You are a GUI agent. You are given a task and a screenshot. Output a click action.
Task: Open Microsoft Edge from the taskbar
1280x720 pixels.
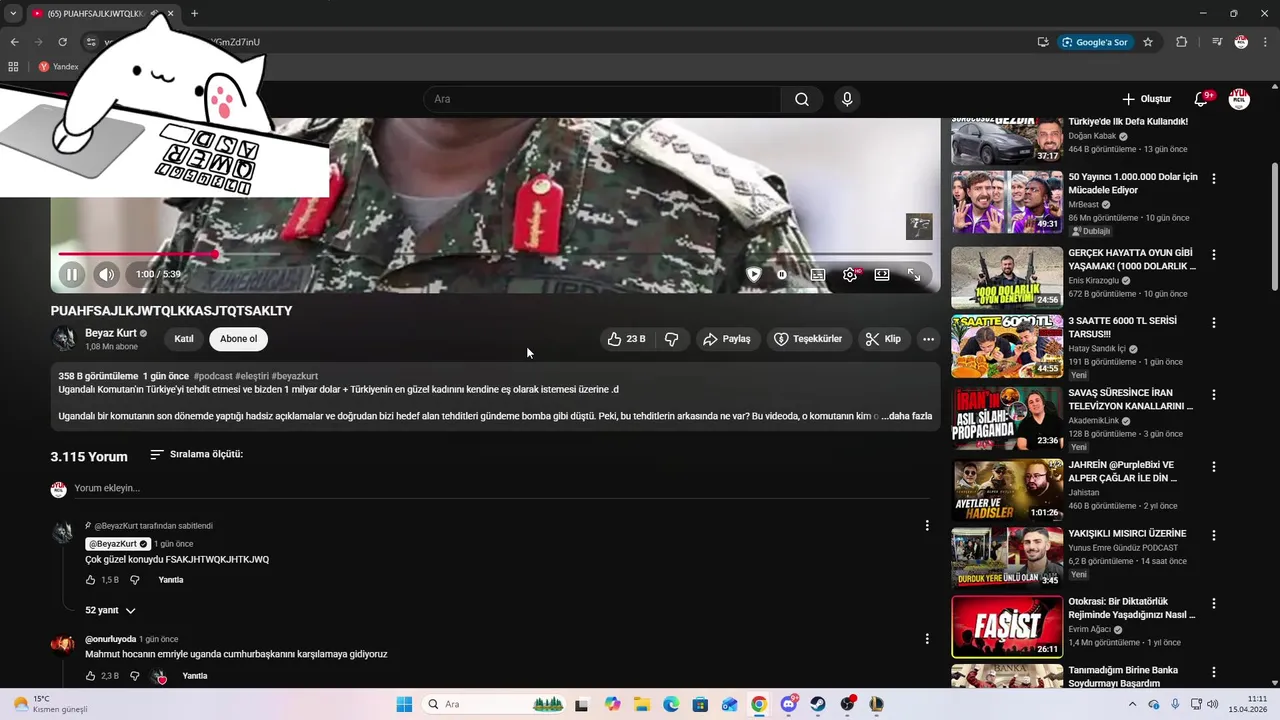click(671, 704)
